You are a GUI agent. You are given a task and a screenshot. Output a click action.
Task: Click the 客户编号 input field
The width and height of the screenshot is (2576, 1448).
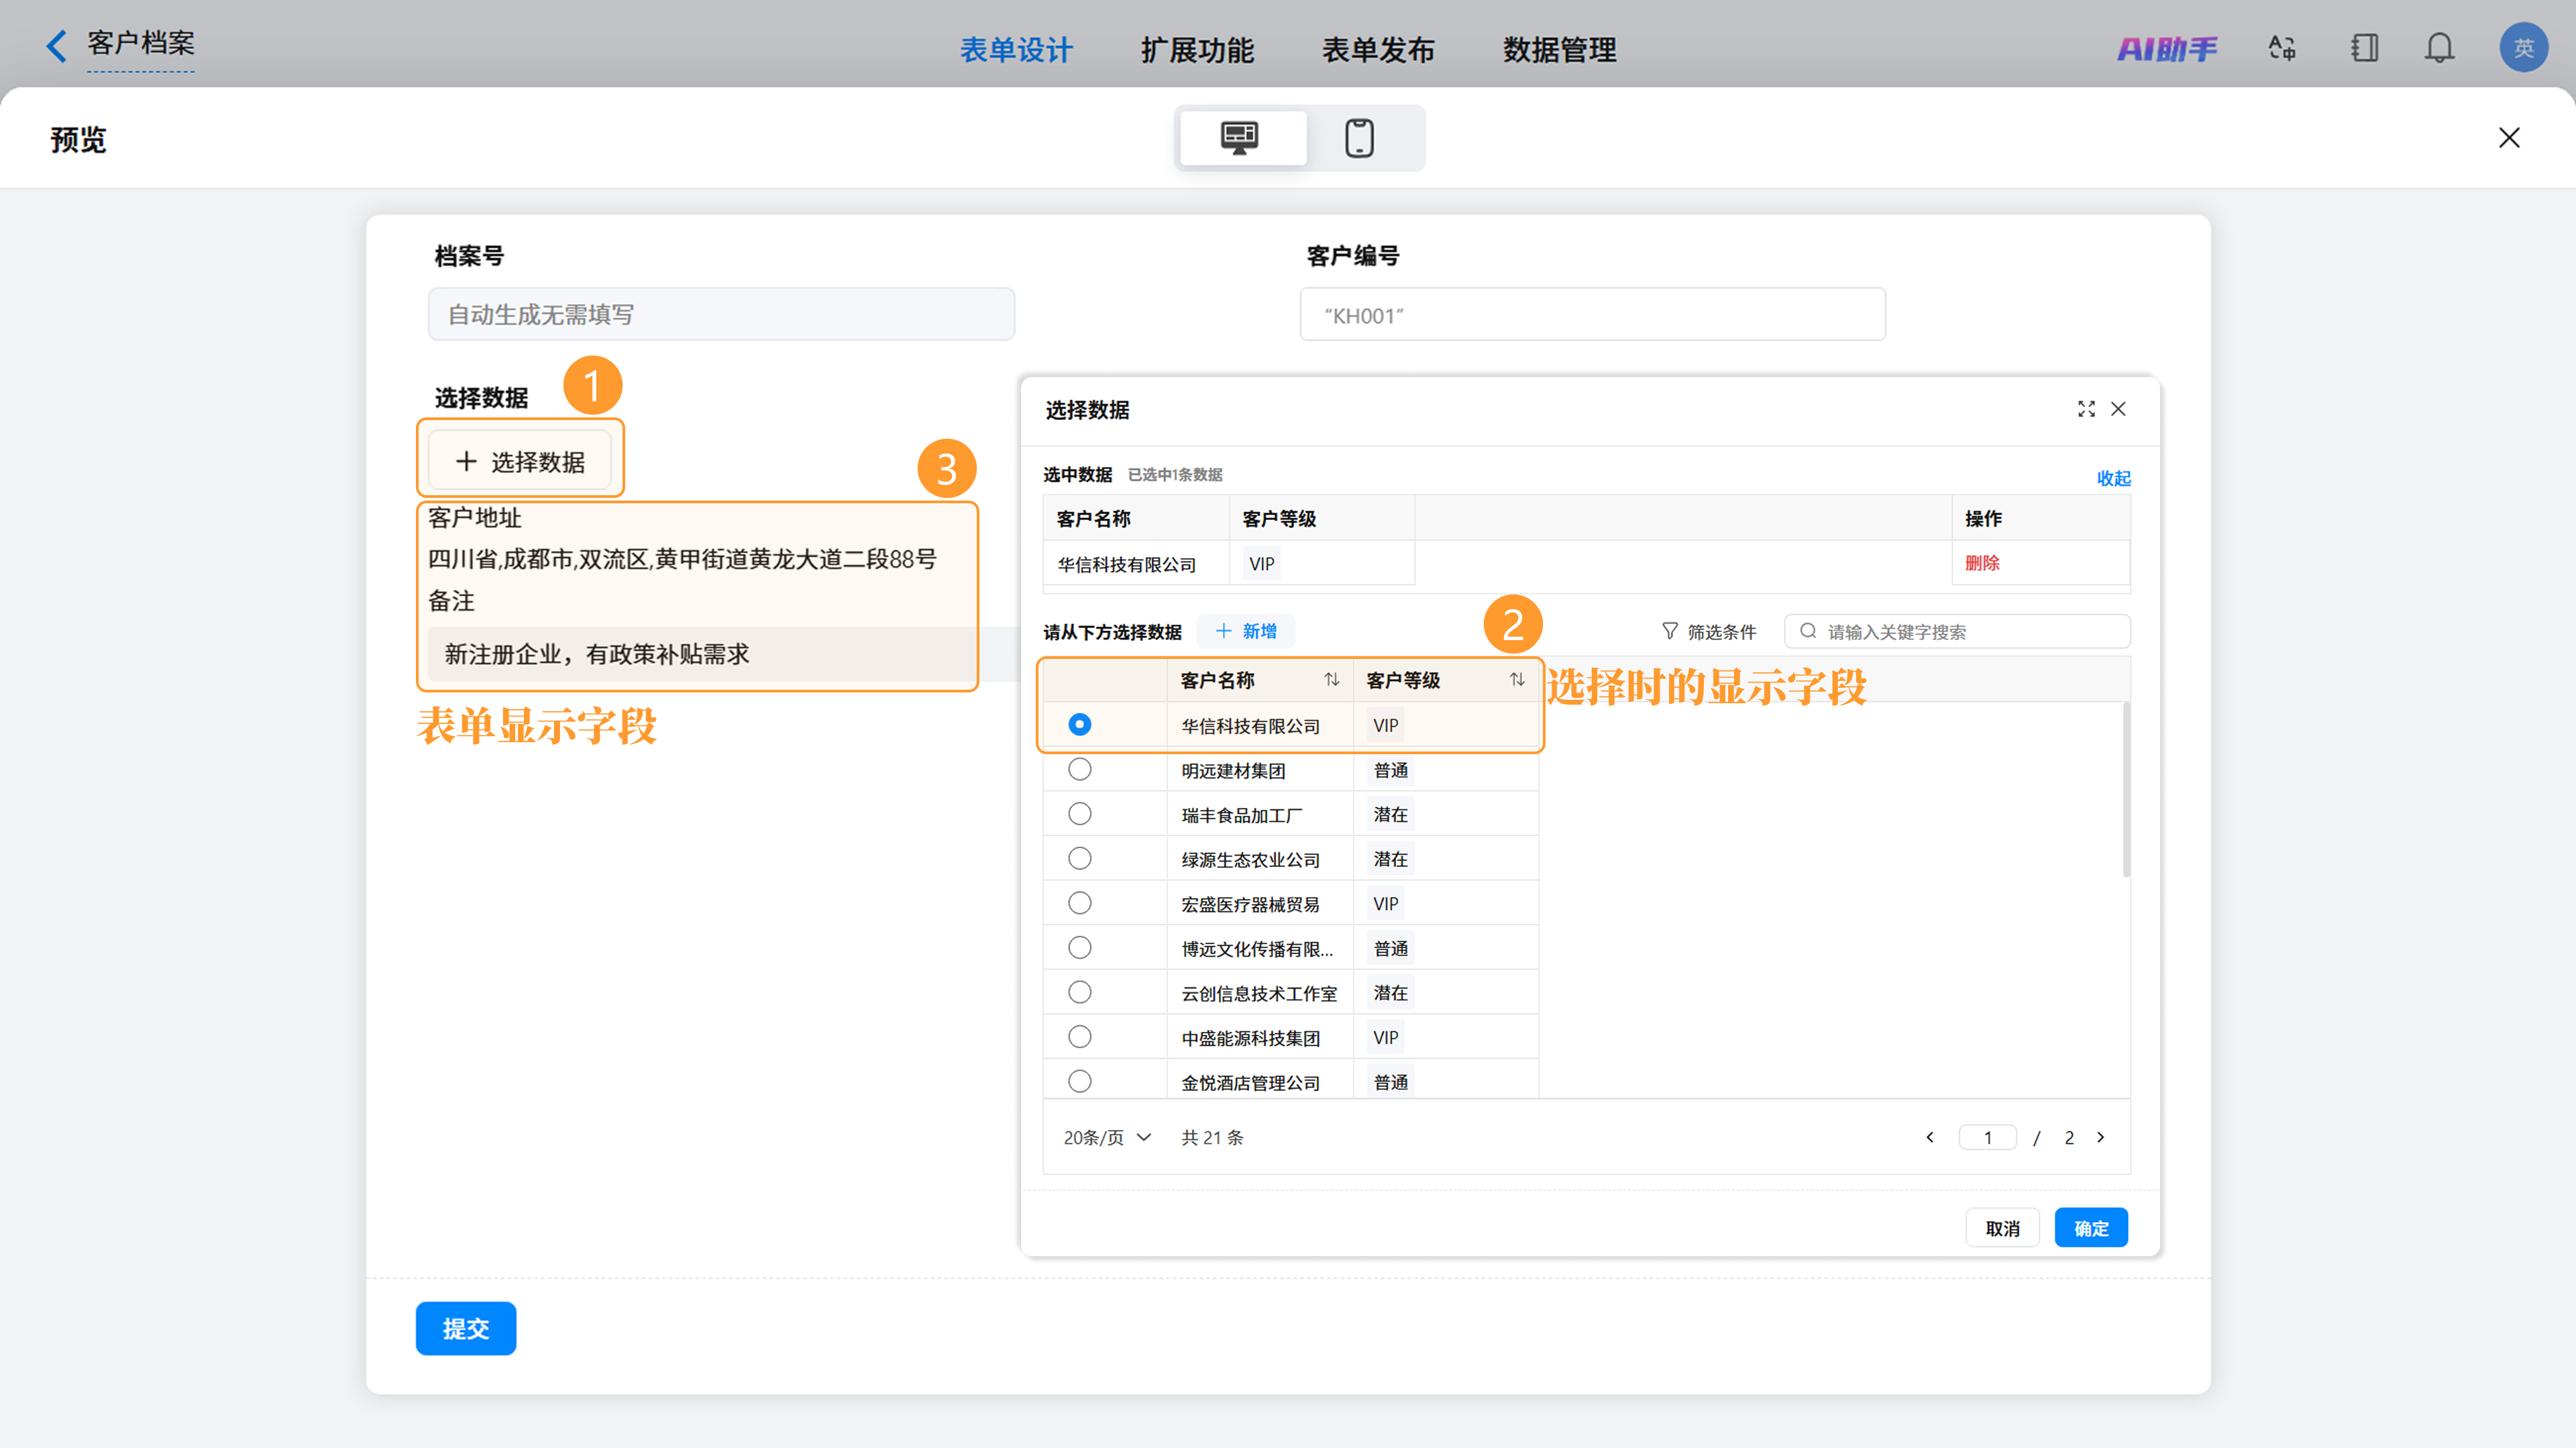1593,315
